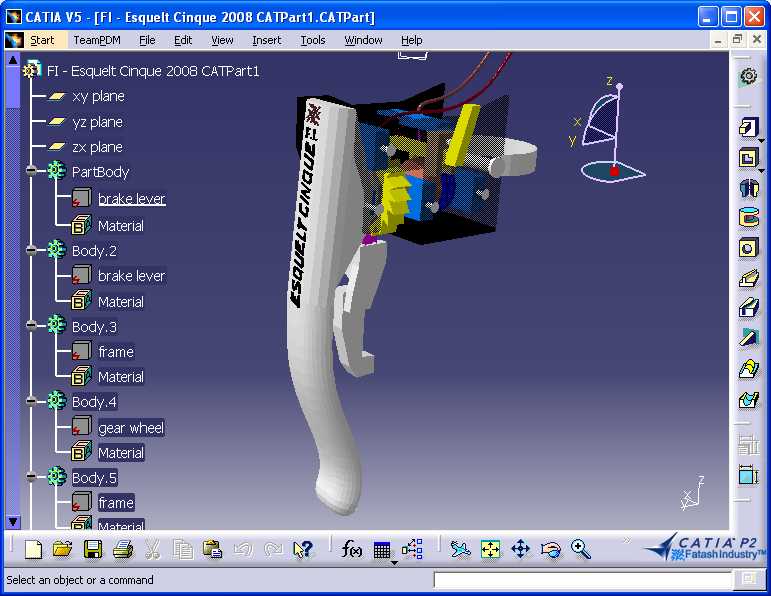
Task: Open the Tools menu
Action: [x=313, y=40]
